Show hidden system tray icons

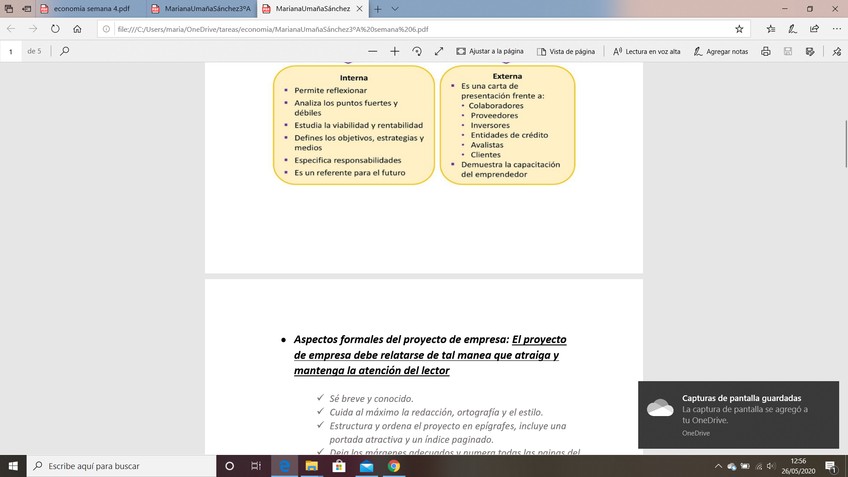coord(718,466)
